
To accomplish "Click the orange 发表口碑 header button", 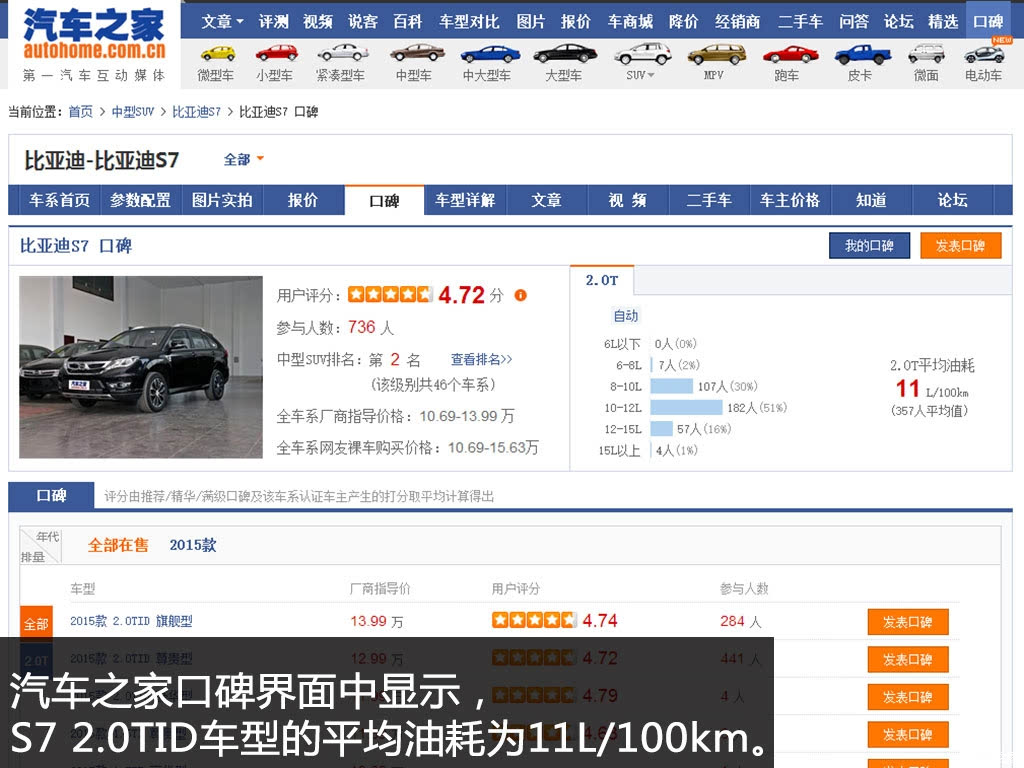I will 960,246.
